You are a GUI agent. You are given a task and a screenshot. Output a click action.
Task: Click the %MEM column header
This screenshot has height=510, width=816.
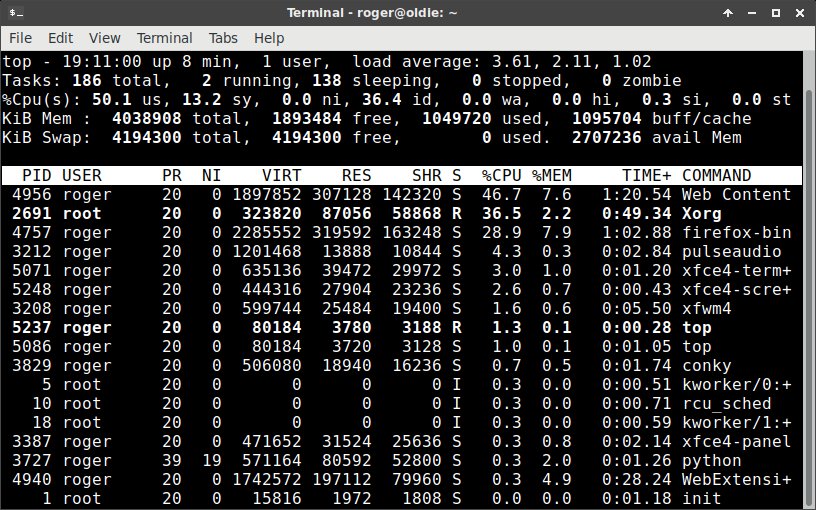552,175
